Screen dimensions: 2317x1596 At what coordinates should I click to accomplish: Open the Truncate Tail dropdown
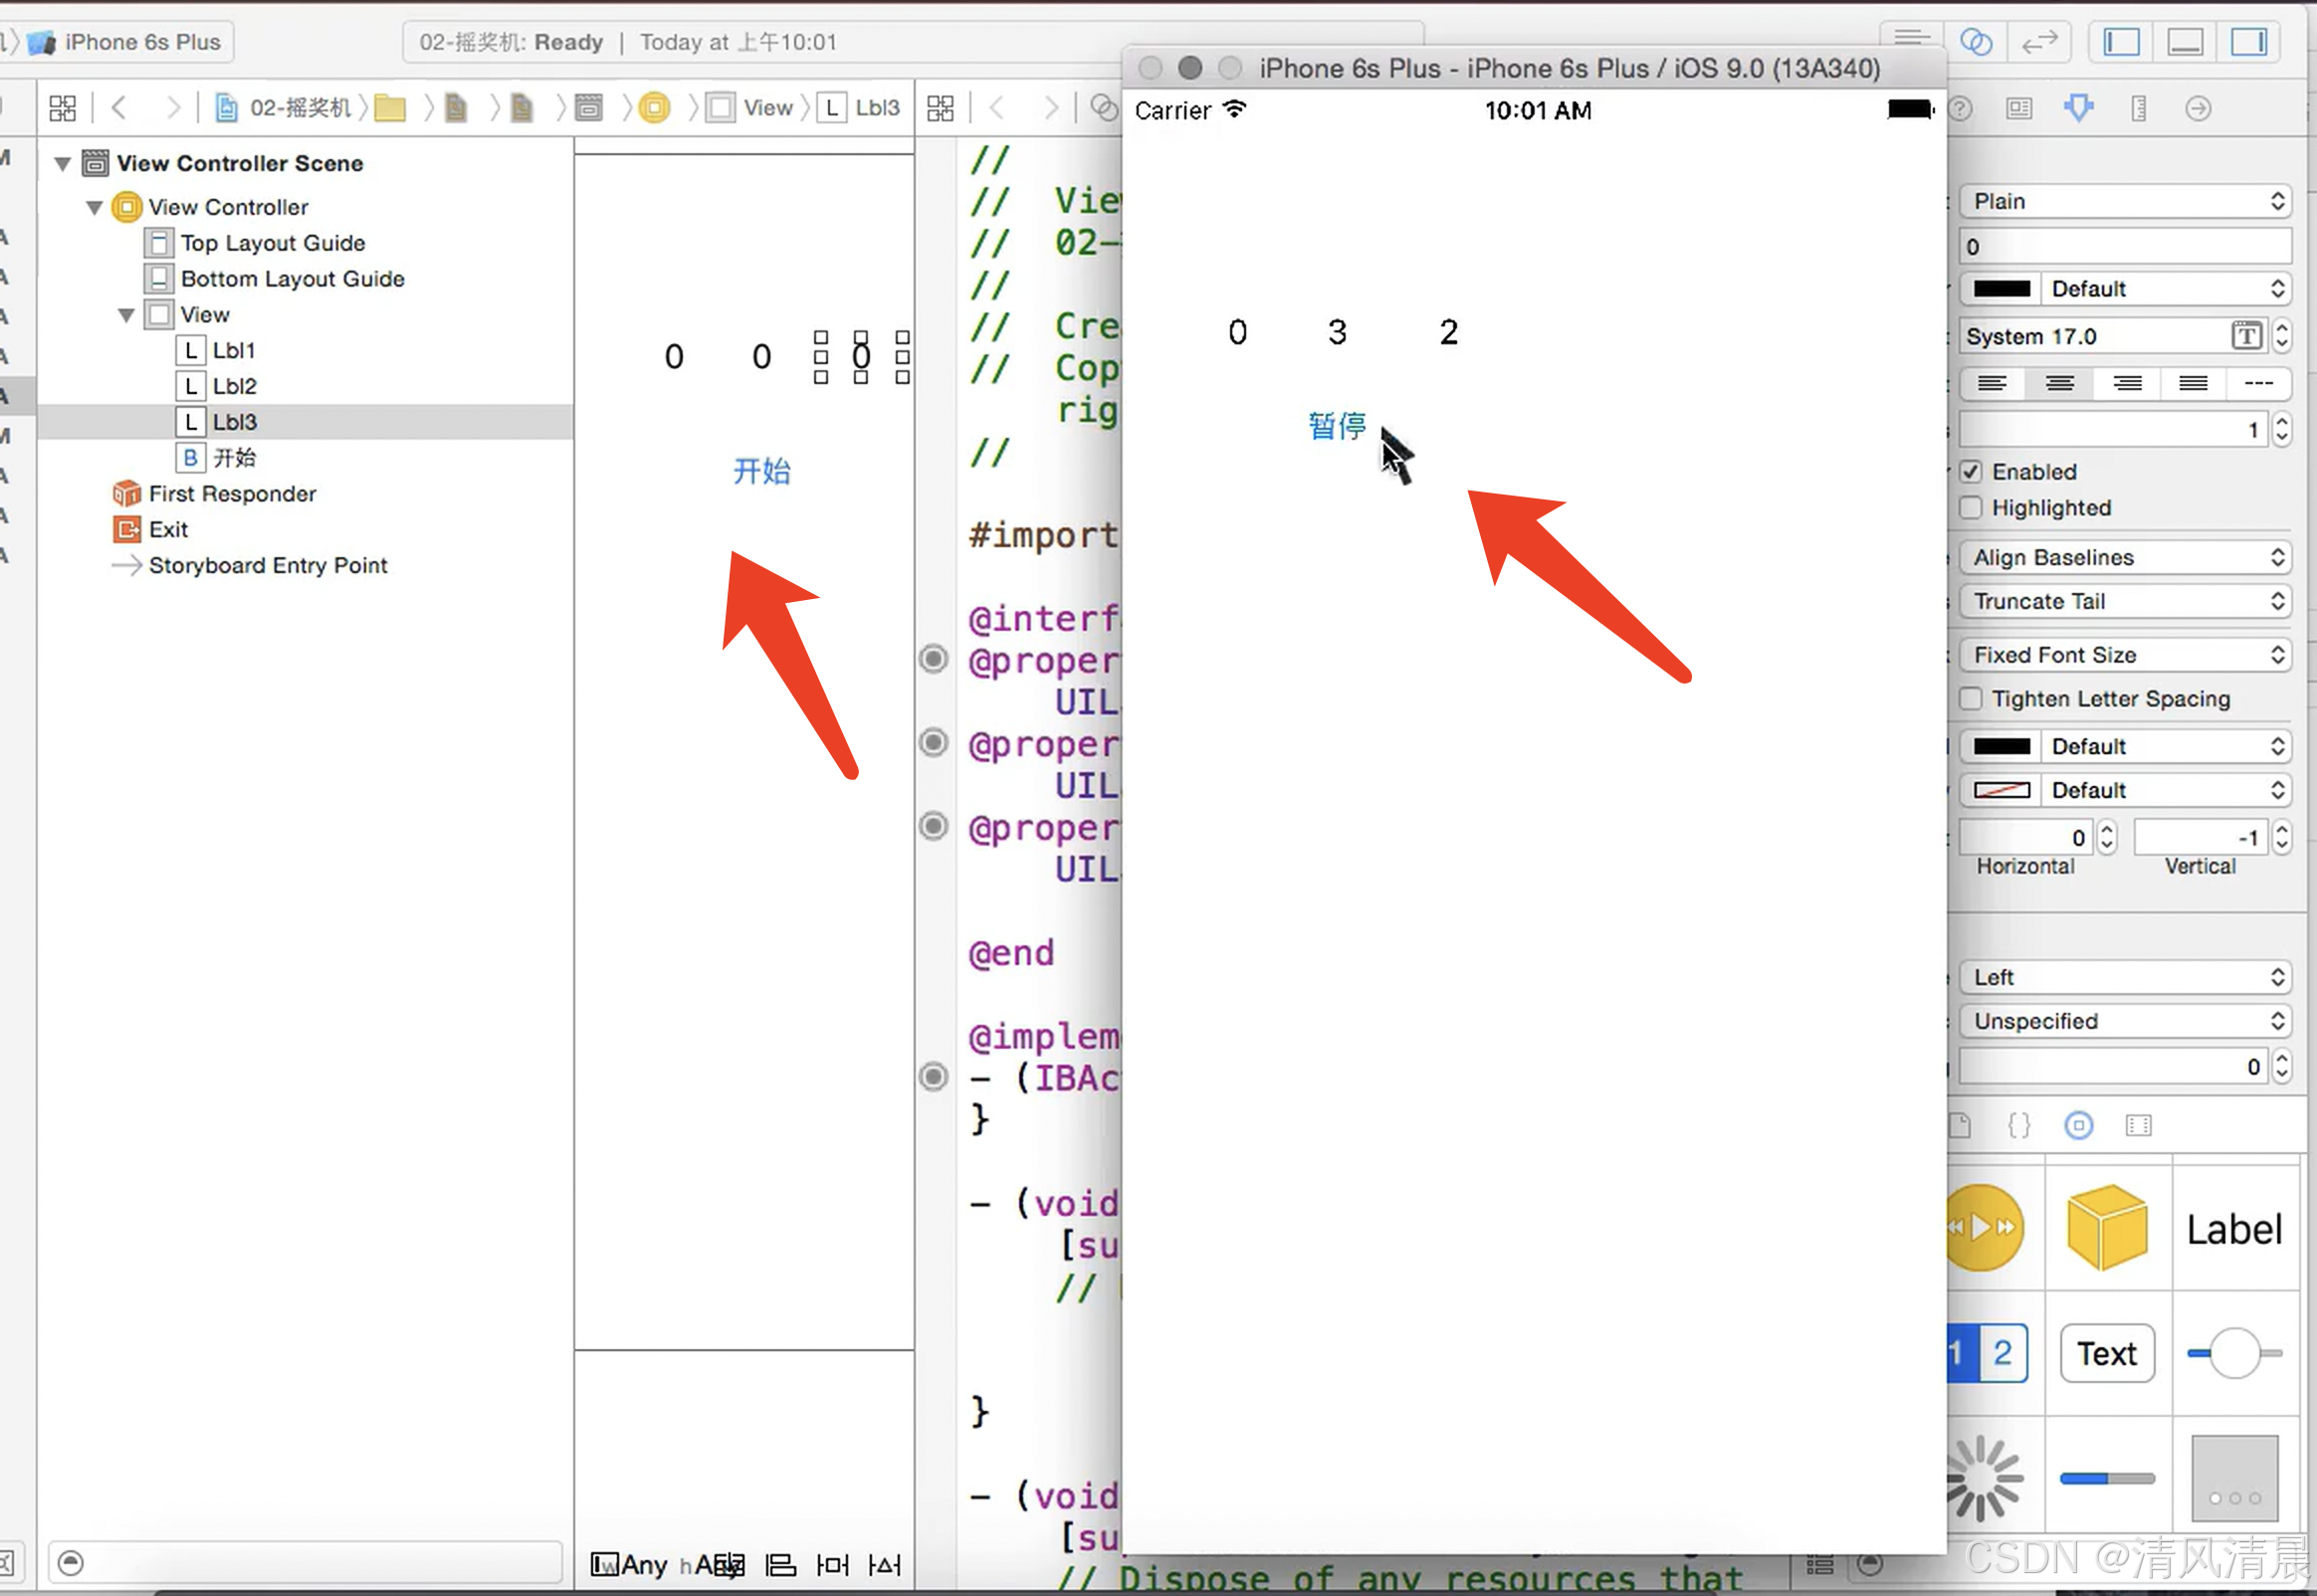(x=2124, y=601)
